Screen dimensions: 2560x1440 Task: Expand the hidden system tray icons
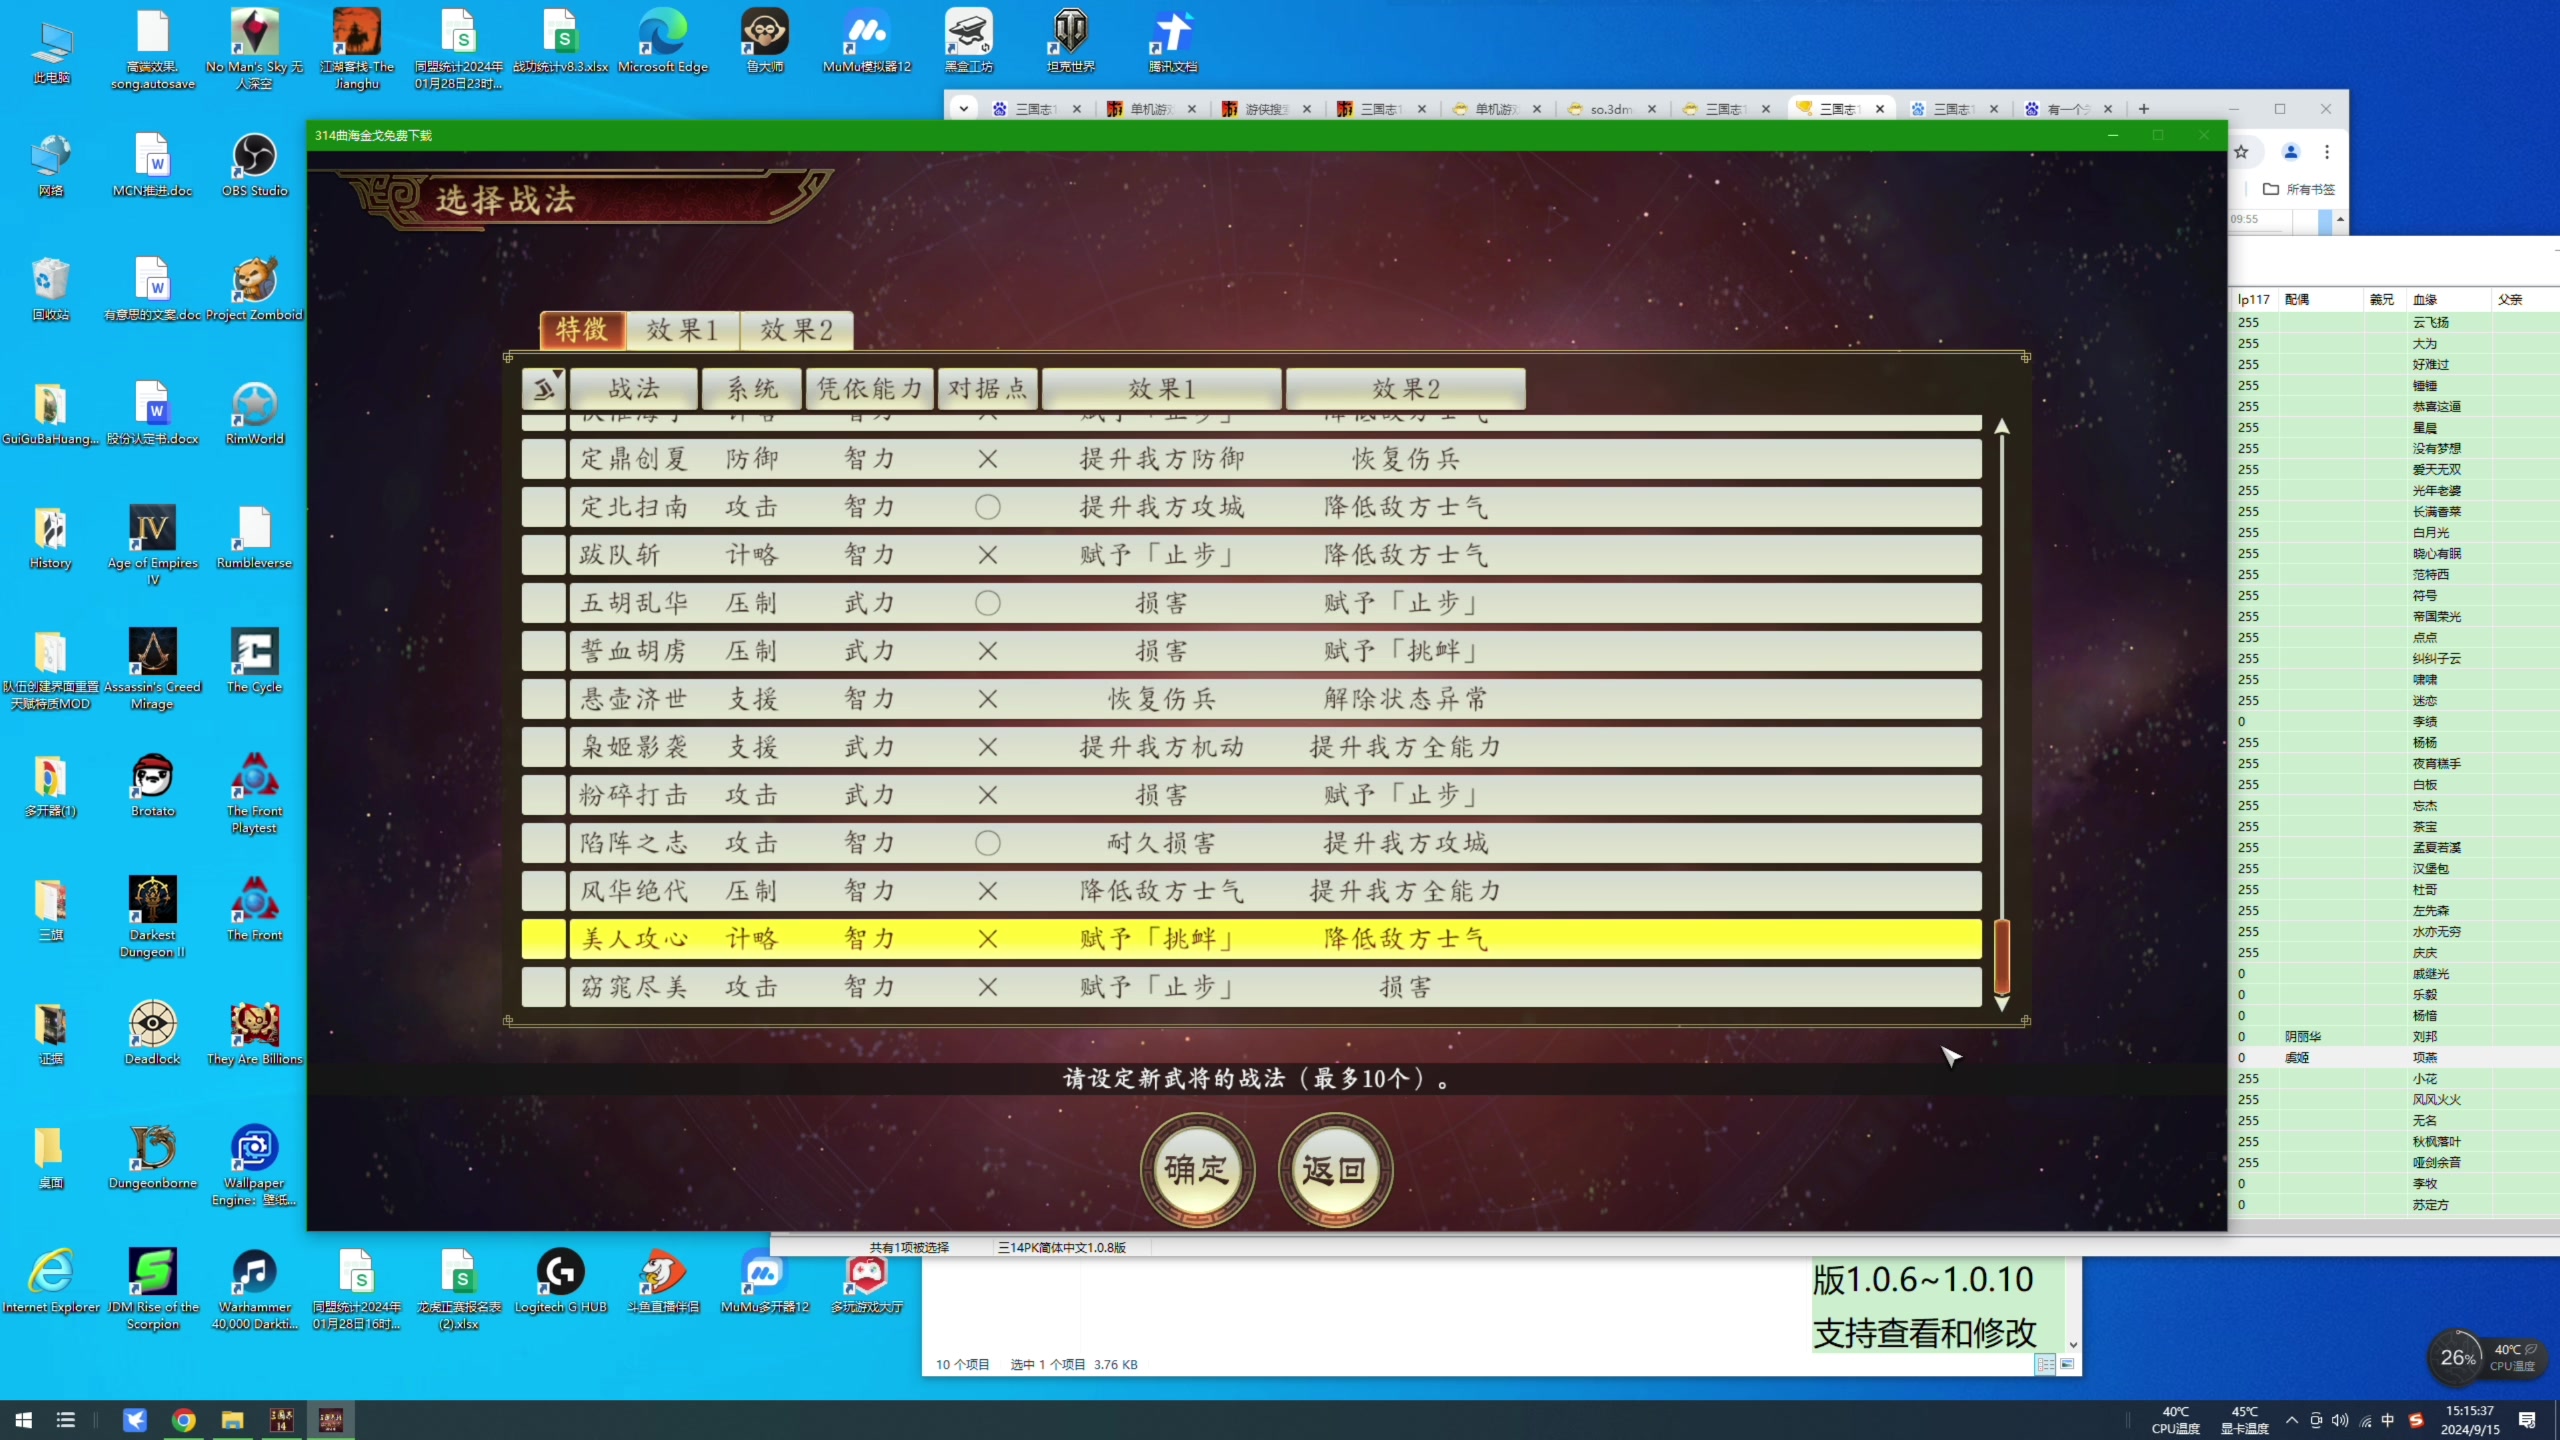pyautogui.click(x=2291, y=1420)
